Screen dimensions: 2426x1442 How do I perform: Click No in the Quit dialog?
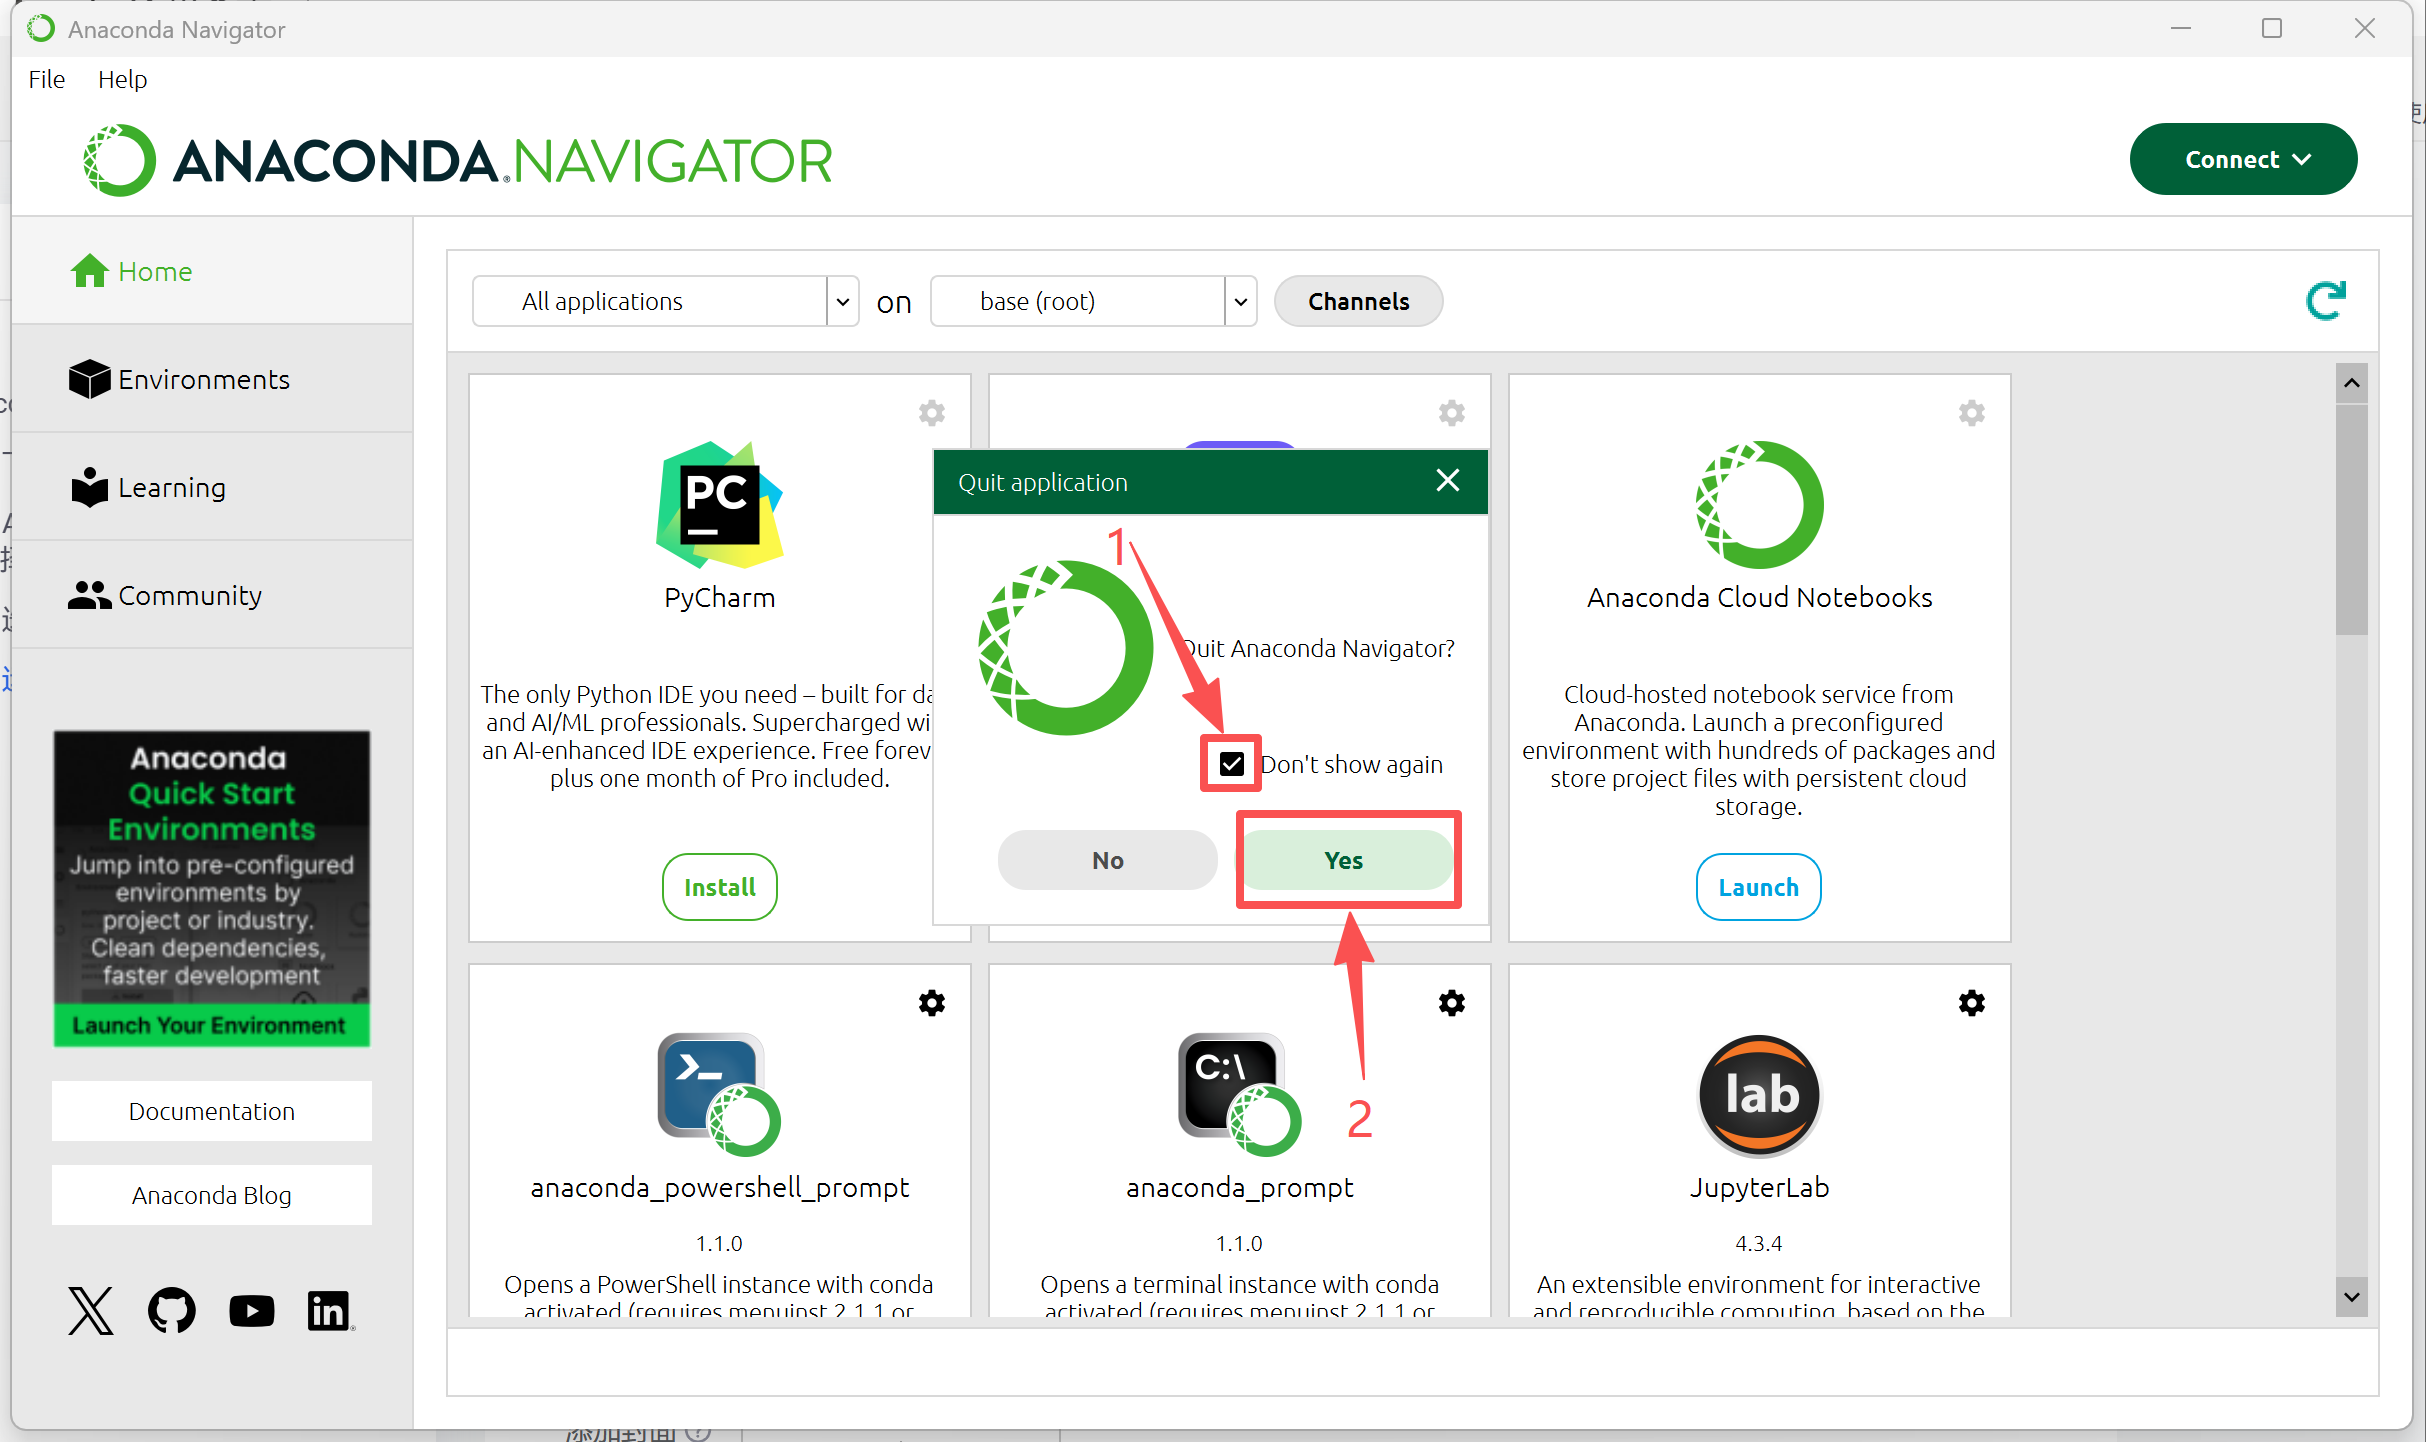click(x=1107, y=860)
